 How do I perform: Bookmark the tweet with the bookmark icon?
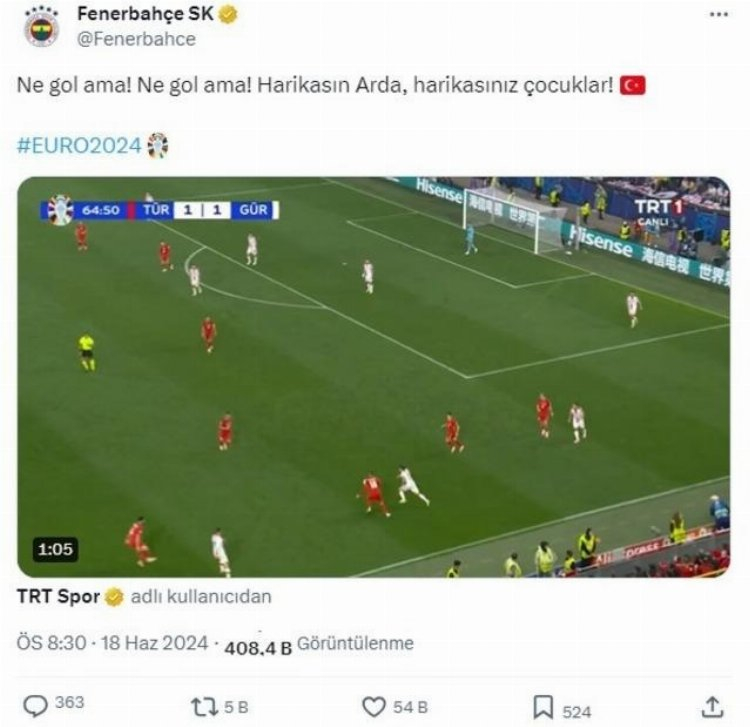[x=543, y=707]
